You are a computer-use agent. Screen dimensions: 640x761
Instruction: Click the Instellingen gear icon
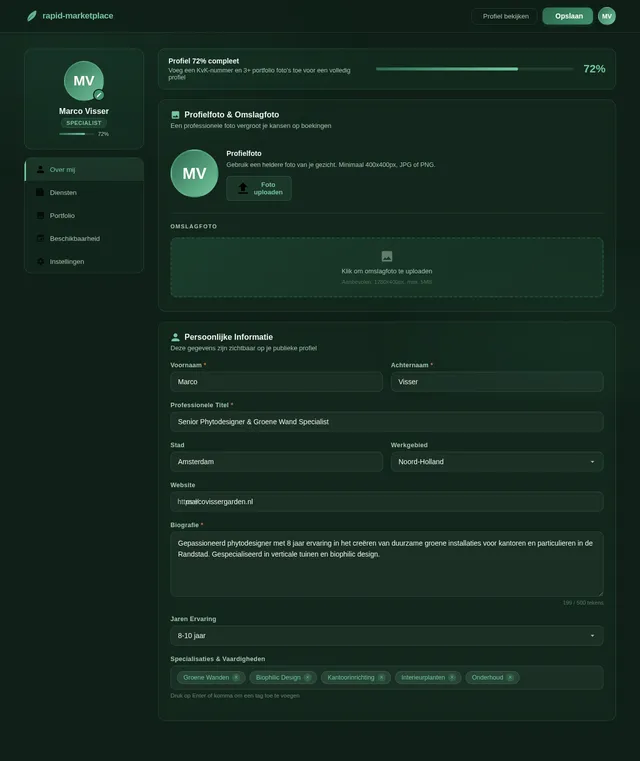pos(40,262)
